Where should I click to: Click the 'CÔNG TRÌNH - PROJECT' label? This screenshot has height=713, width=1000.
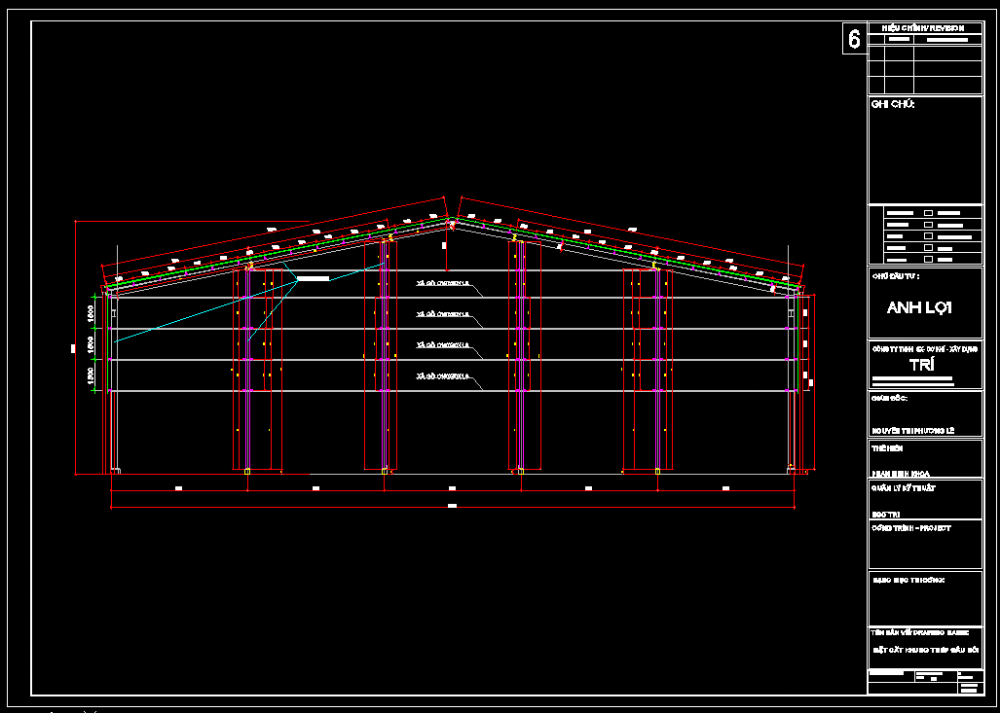(x=911, y=528)
